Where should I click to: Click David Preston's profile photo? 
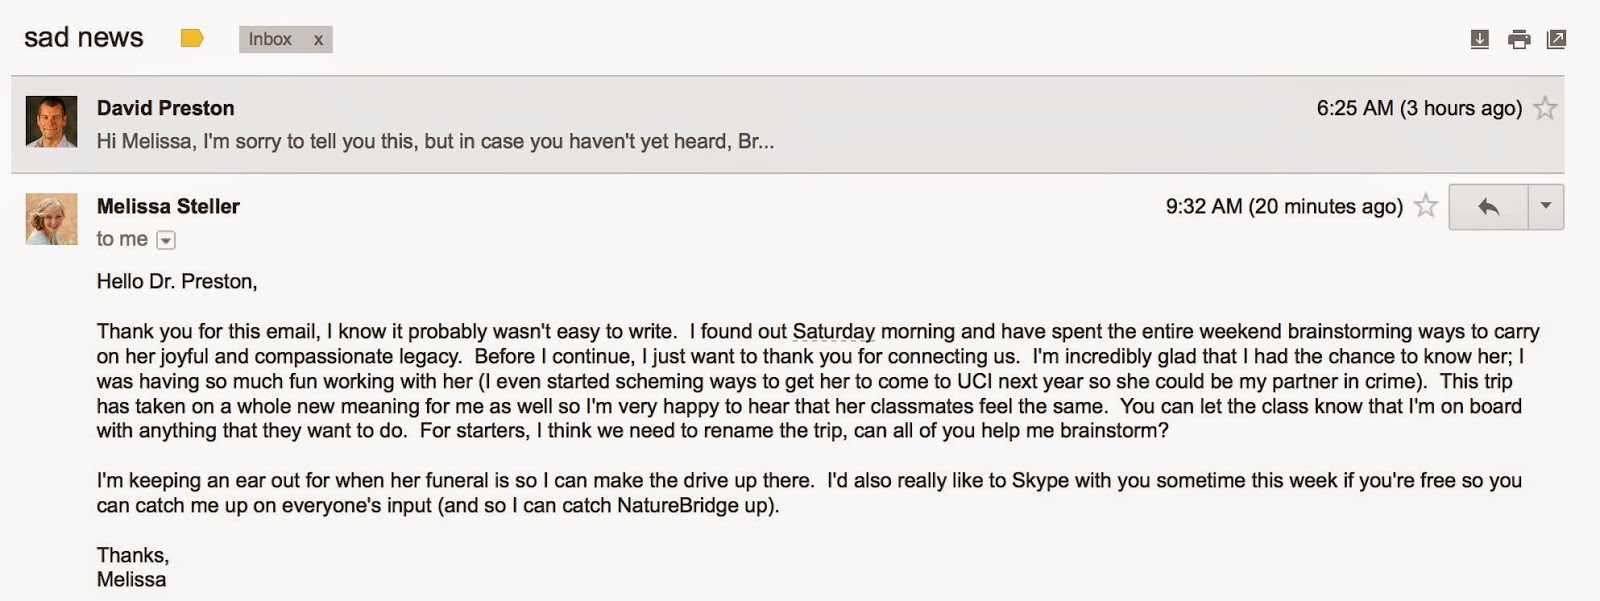pos(51,122)
